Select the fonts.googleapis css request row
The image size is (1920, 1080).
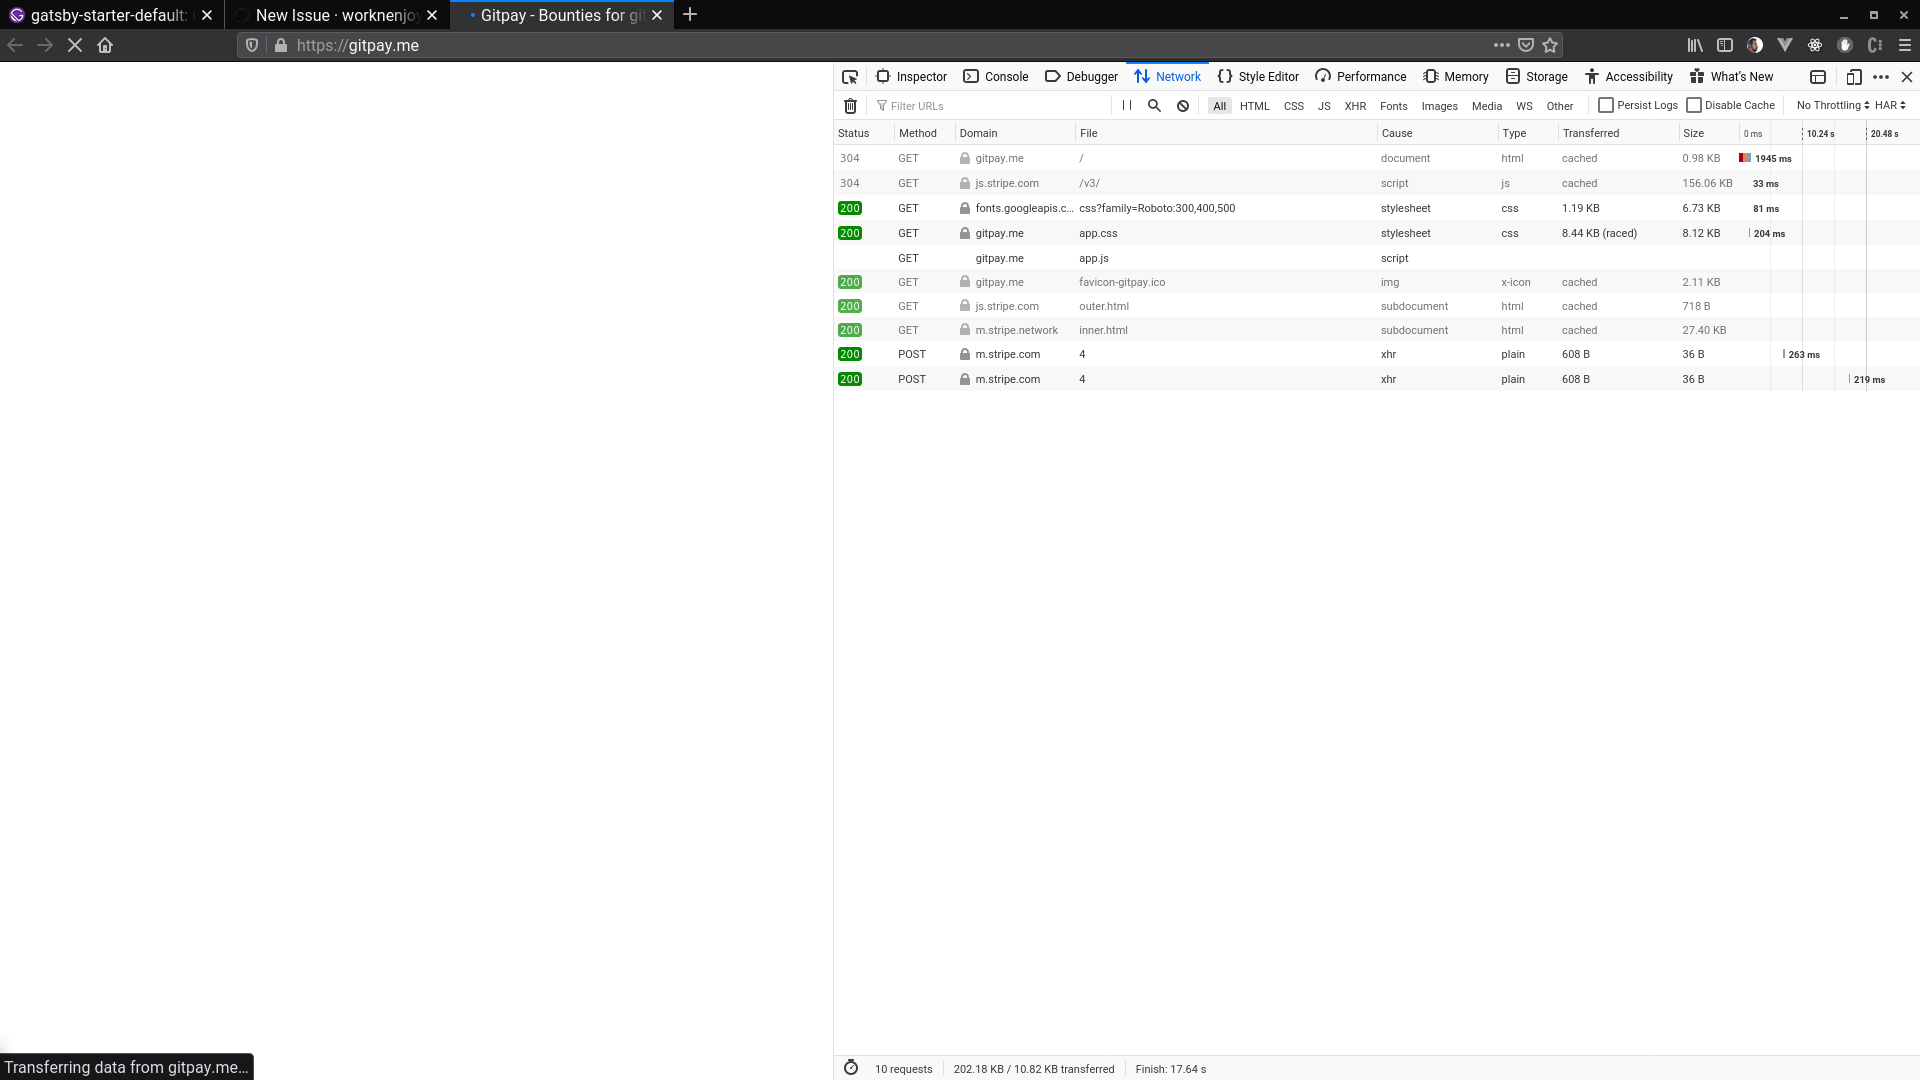[1376, 208]
